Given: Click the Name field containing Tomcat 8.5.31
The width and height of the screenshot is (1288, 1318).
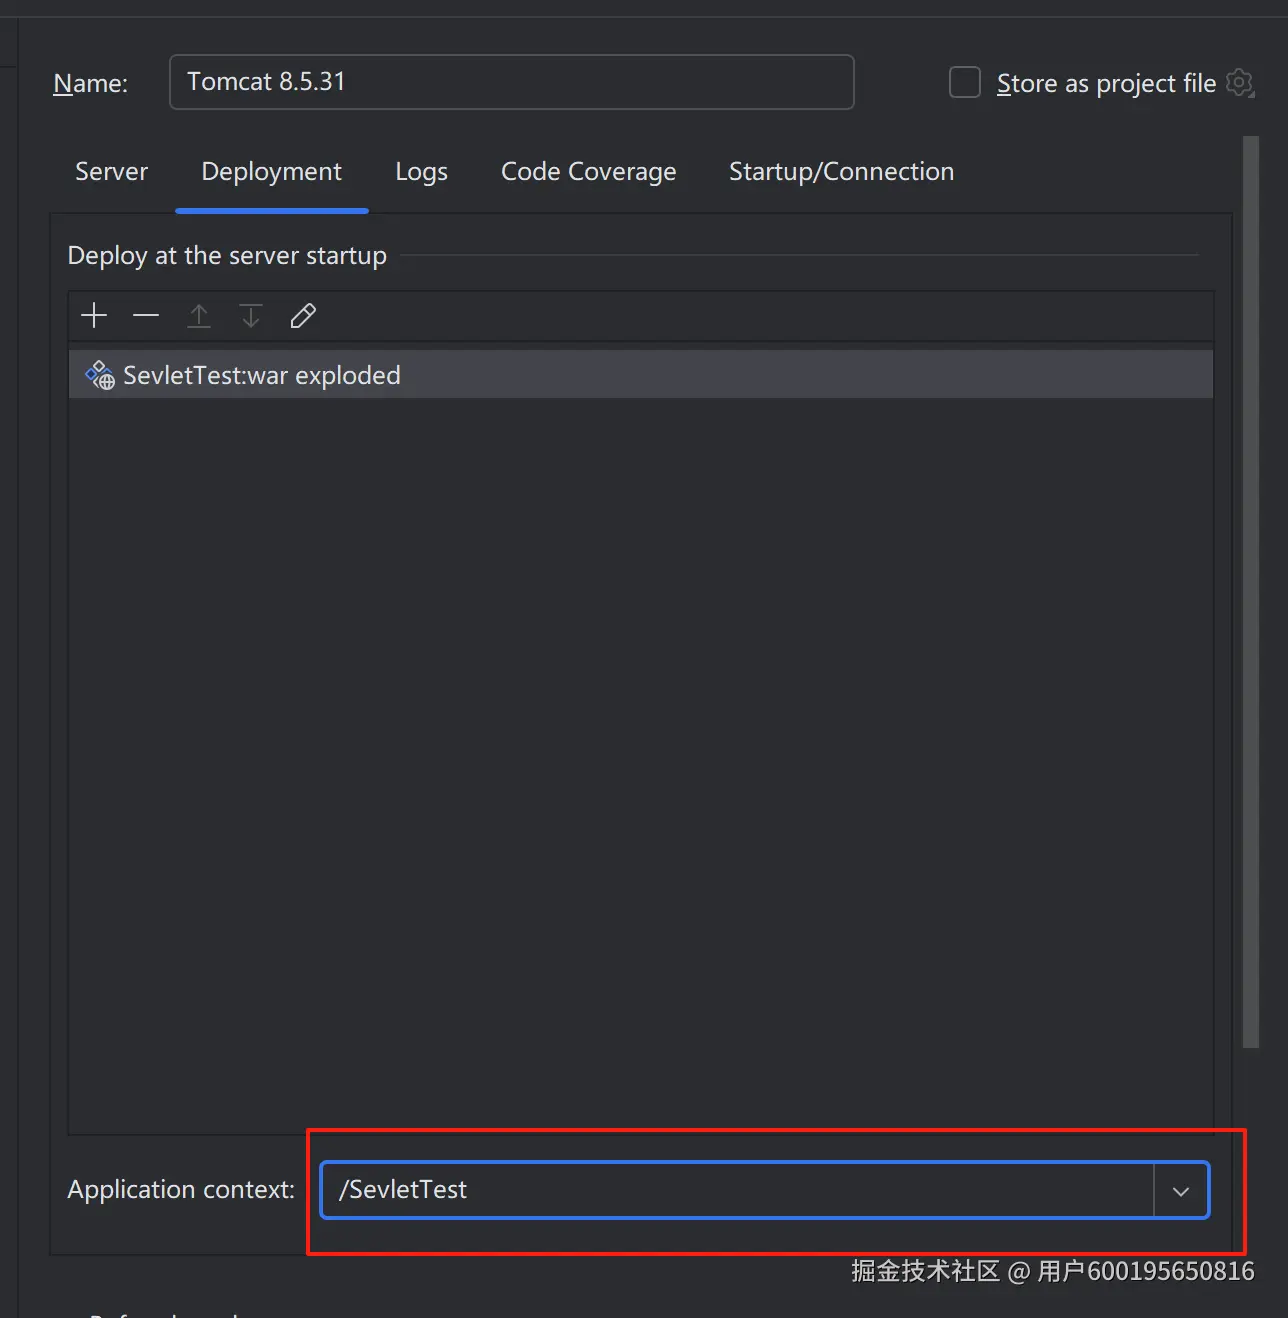Looking at the screenshot, I should 512,82.
